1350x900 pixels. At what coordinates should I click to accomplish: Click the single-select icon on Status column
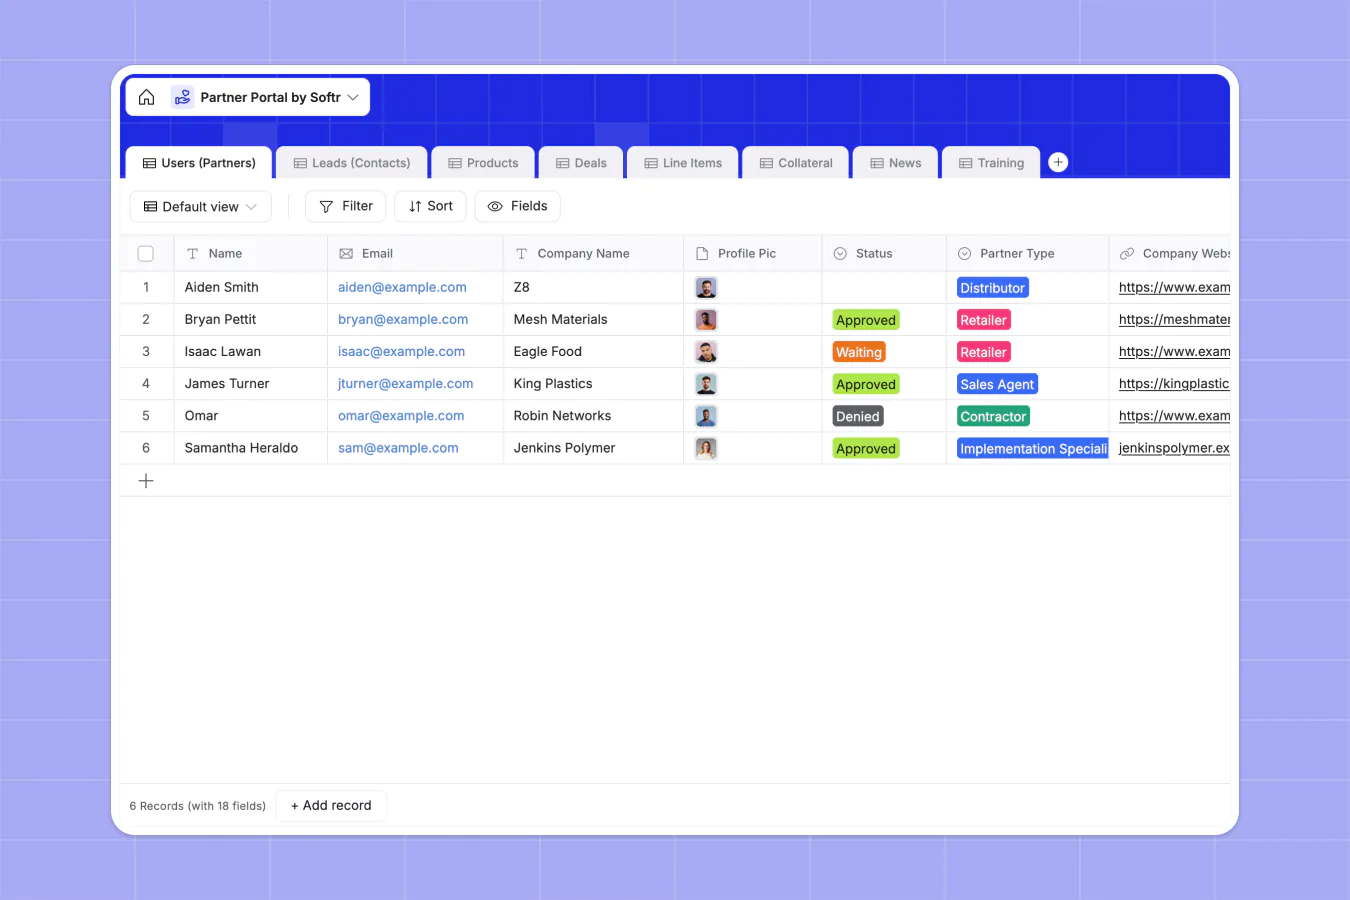tap(838, 253)
